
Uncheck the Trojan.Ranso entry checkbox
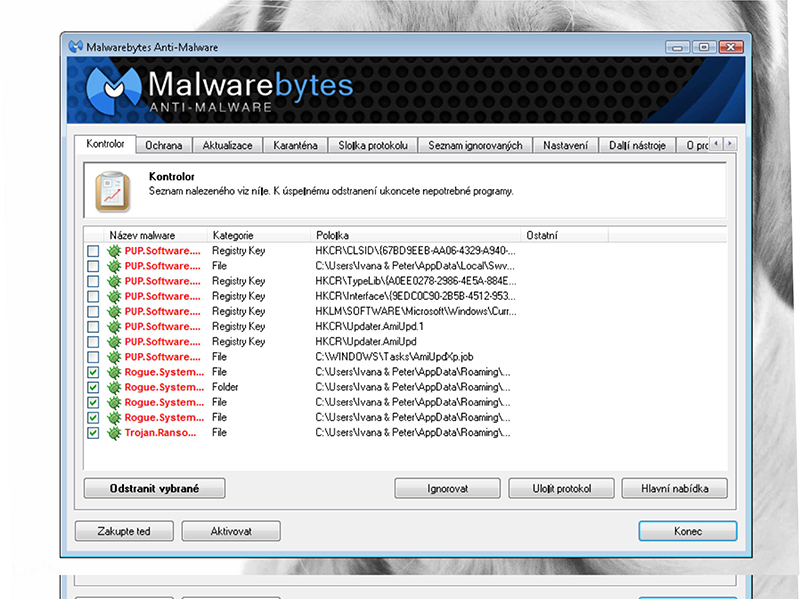[x=93, y=433]
